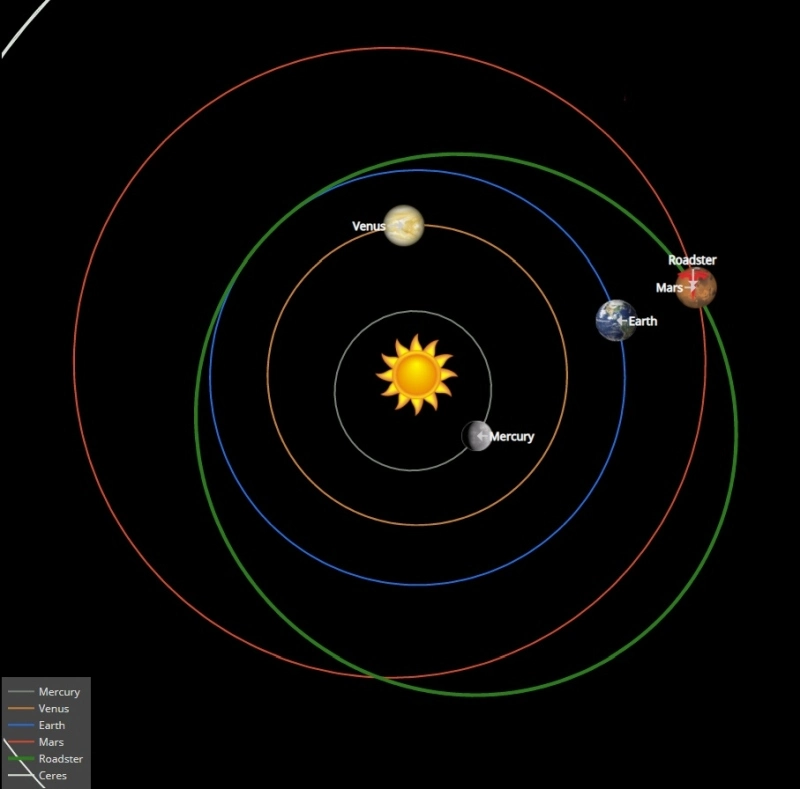Click the Venus text label on the orbit

[x=367, y=226]
